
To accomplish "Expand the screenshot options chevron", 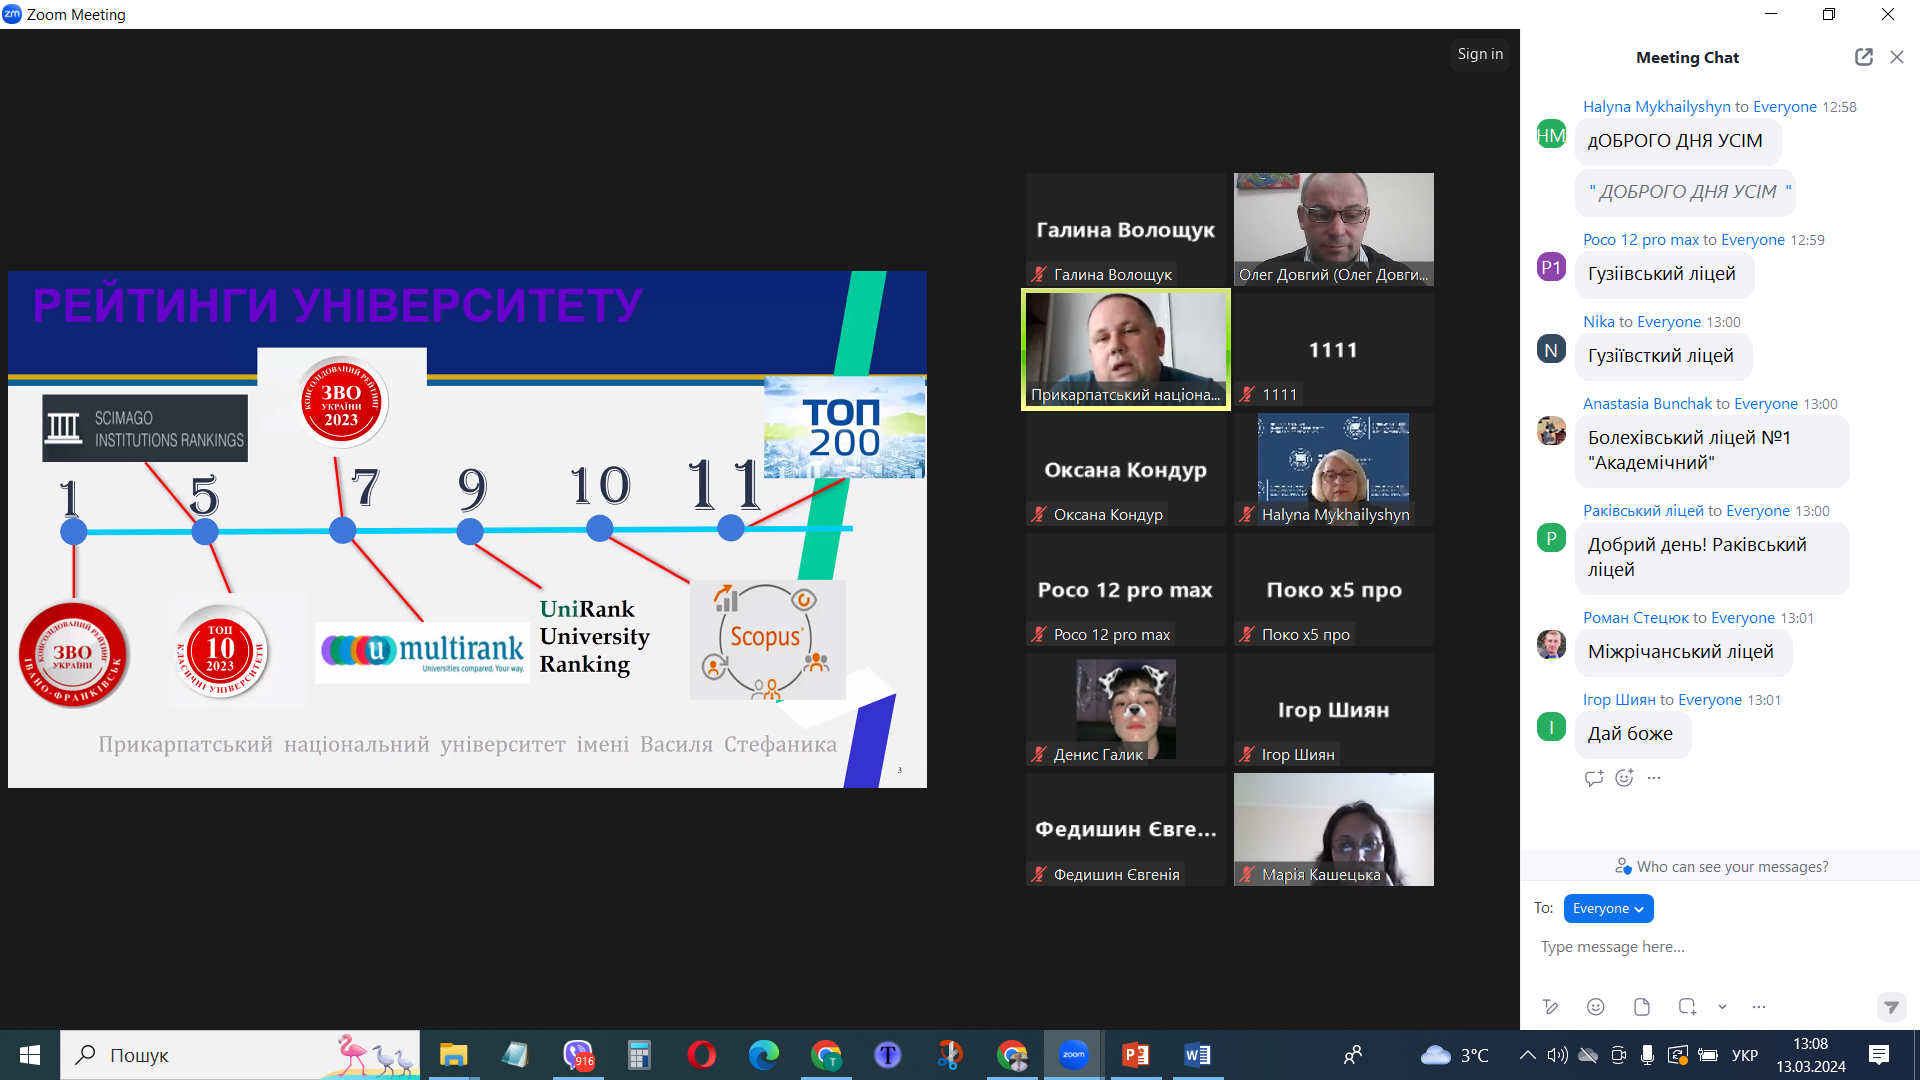I will [x=1722, y=1007].
